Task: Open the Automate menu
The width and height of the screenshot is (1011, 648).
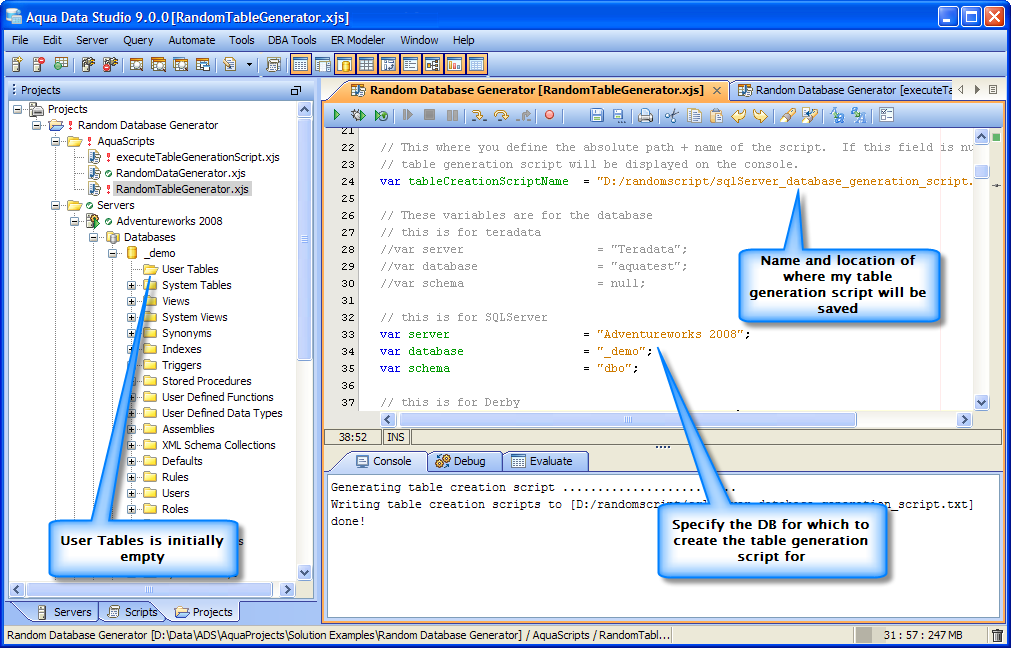Action: [191, 40]
